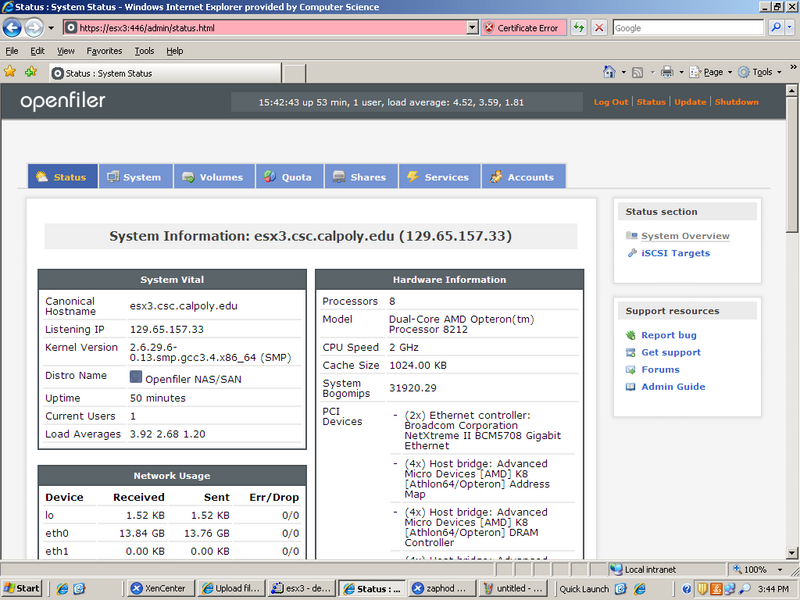Switch to the untitled taskbar window

click(513, 588)
